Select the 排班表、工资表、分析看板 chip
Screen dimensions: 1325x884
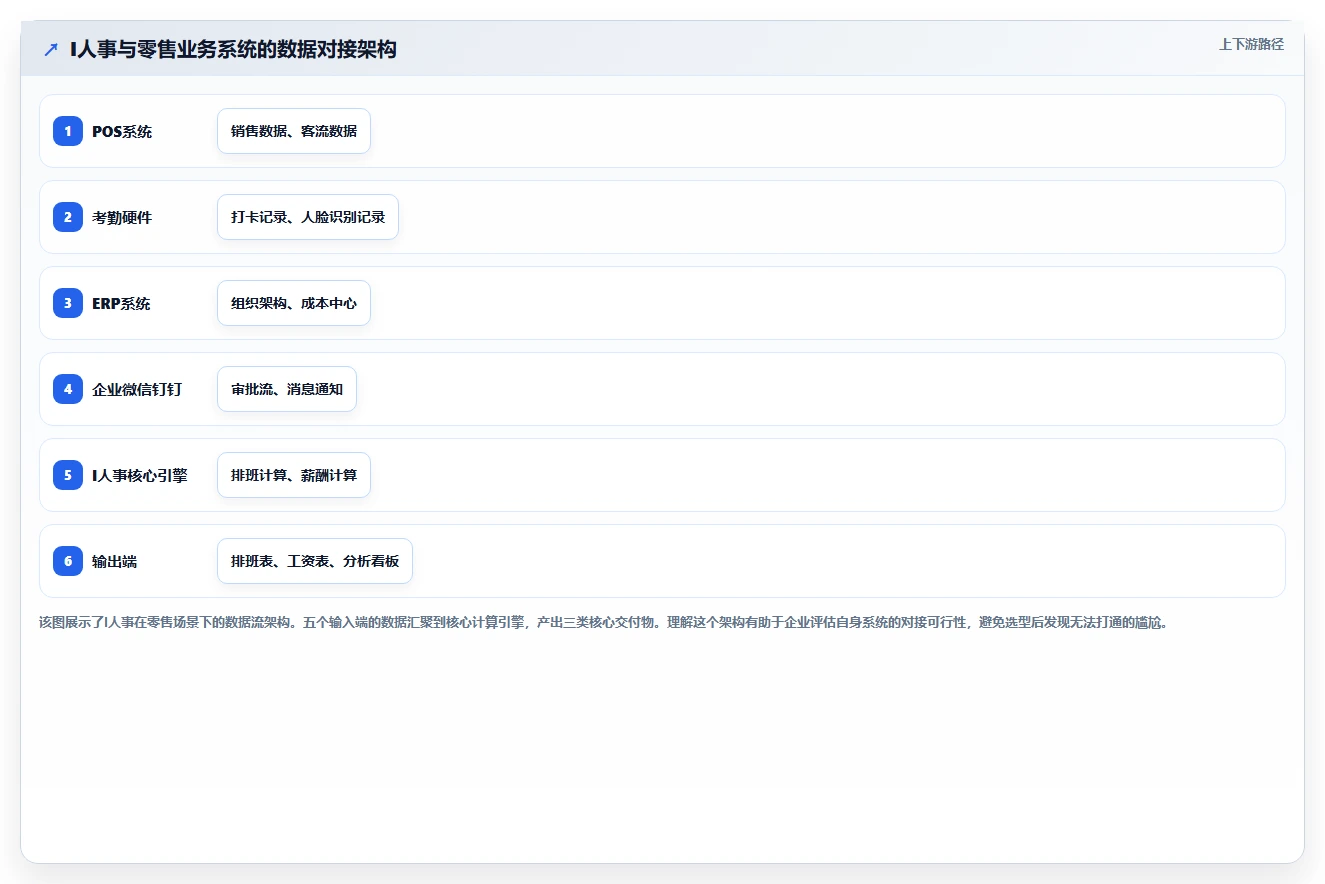coord(315,561)
